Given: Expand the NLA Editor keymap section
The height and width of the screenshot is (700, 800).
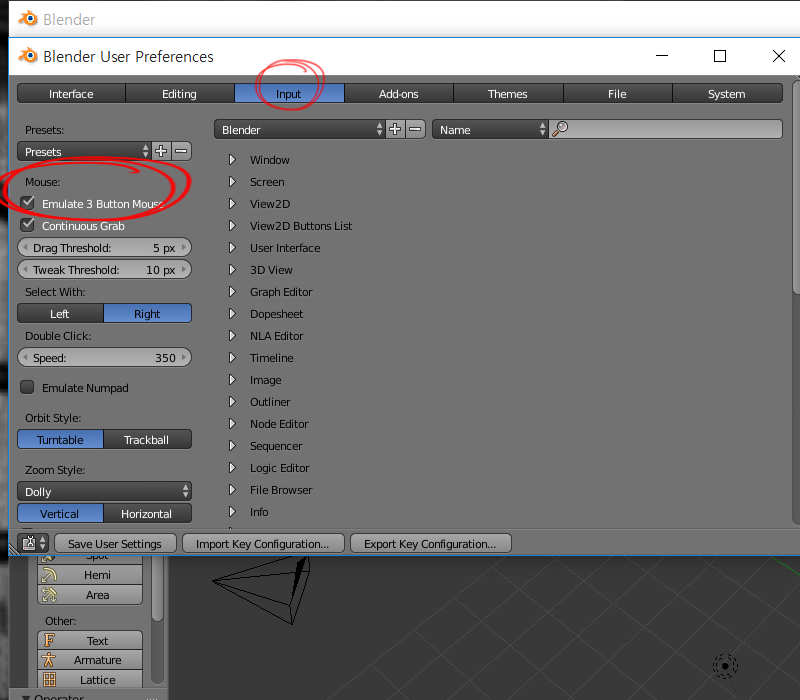Looking at the screenshot, I should (232, 335).
